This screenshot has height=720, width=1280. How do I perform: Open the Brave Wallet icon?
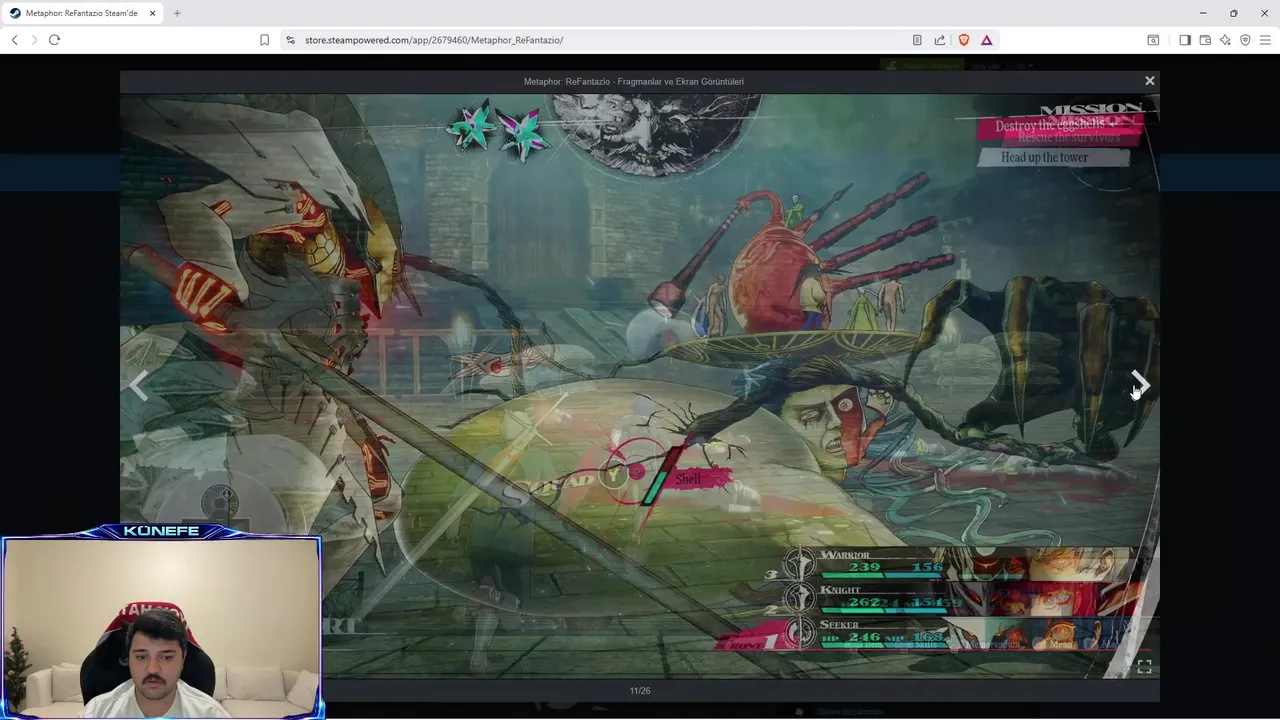tap(1205, 40)
